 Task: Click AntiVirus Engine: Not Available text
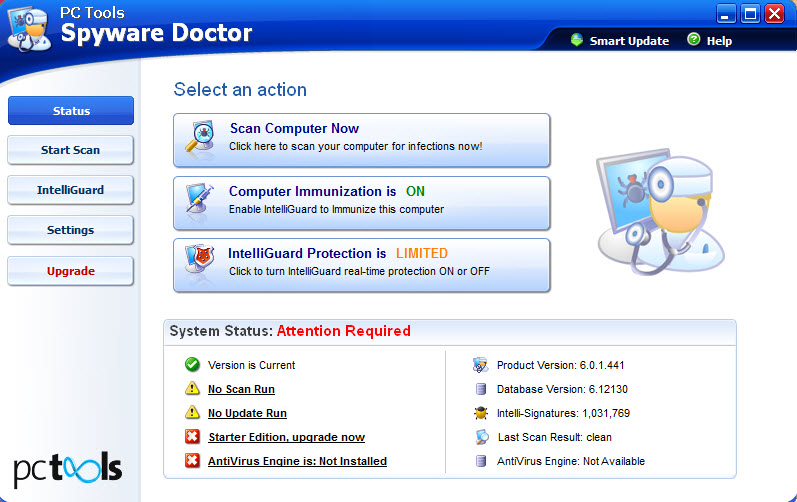571,461
